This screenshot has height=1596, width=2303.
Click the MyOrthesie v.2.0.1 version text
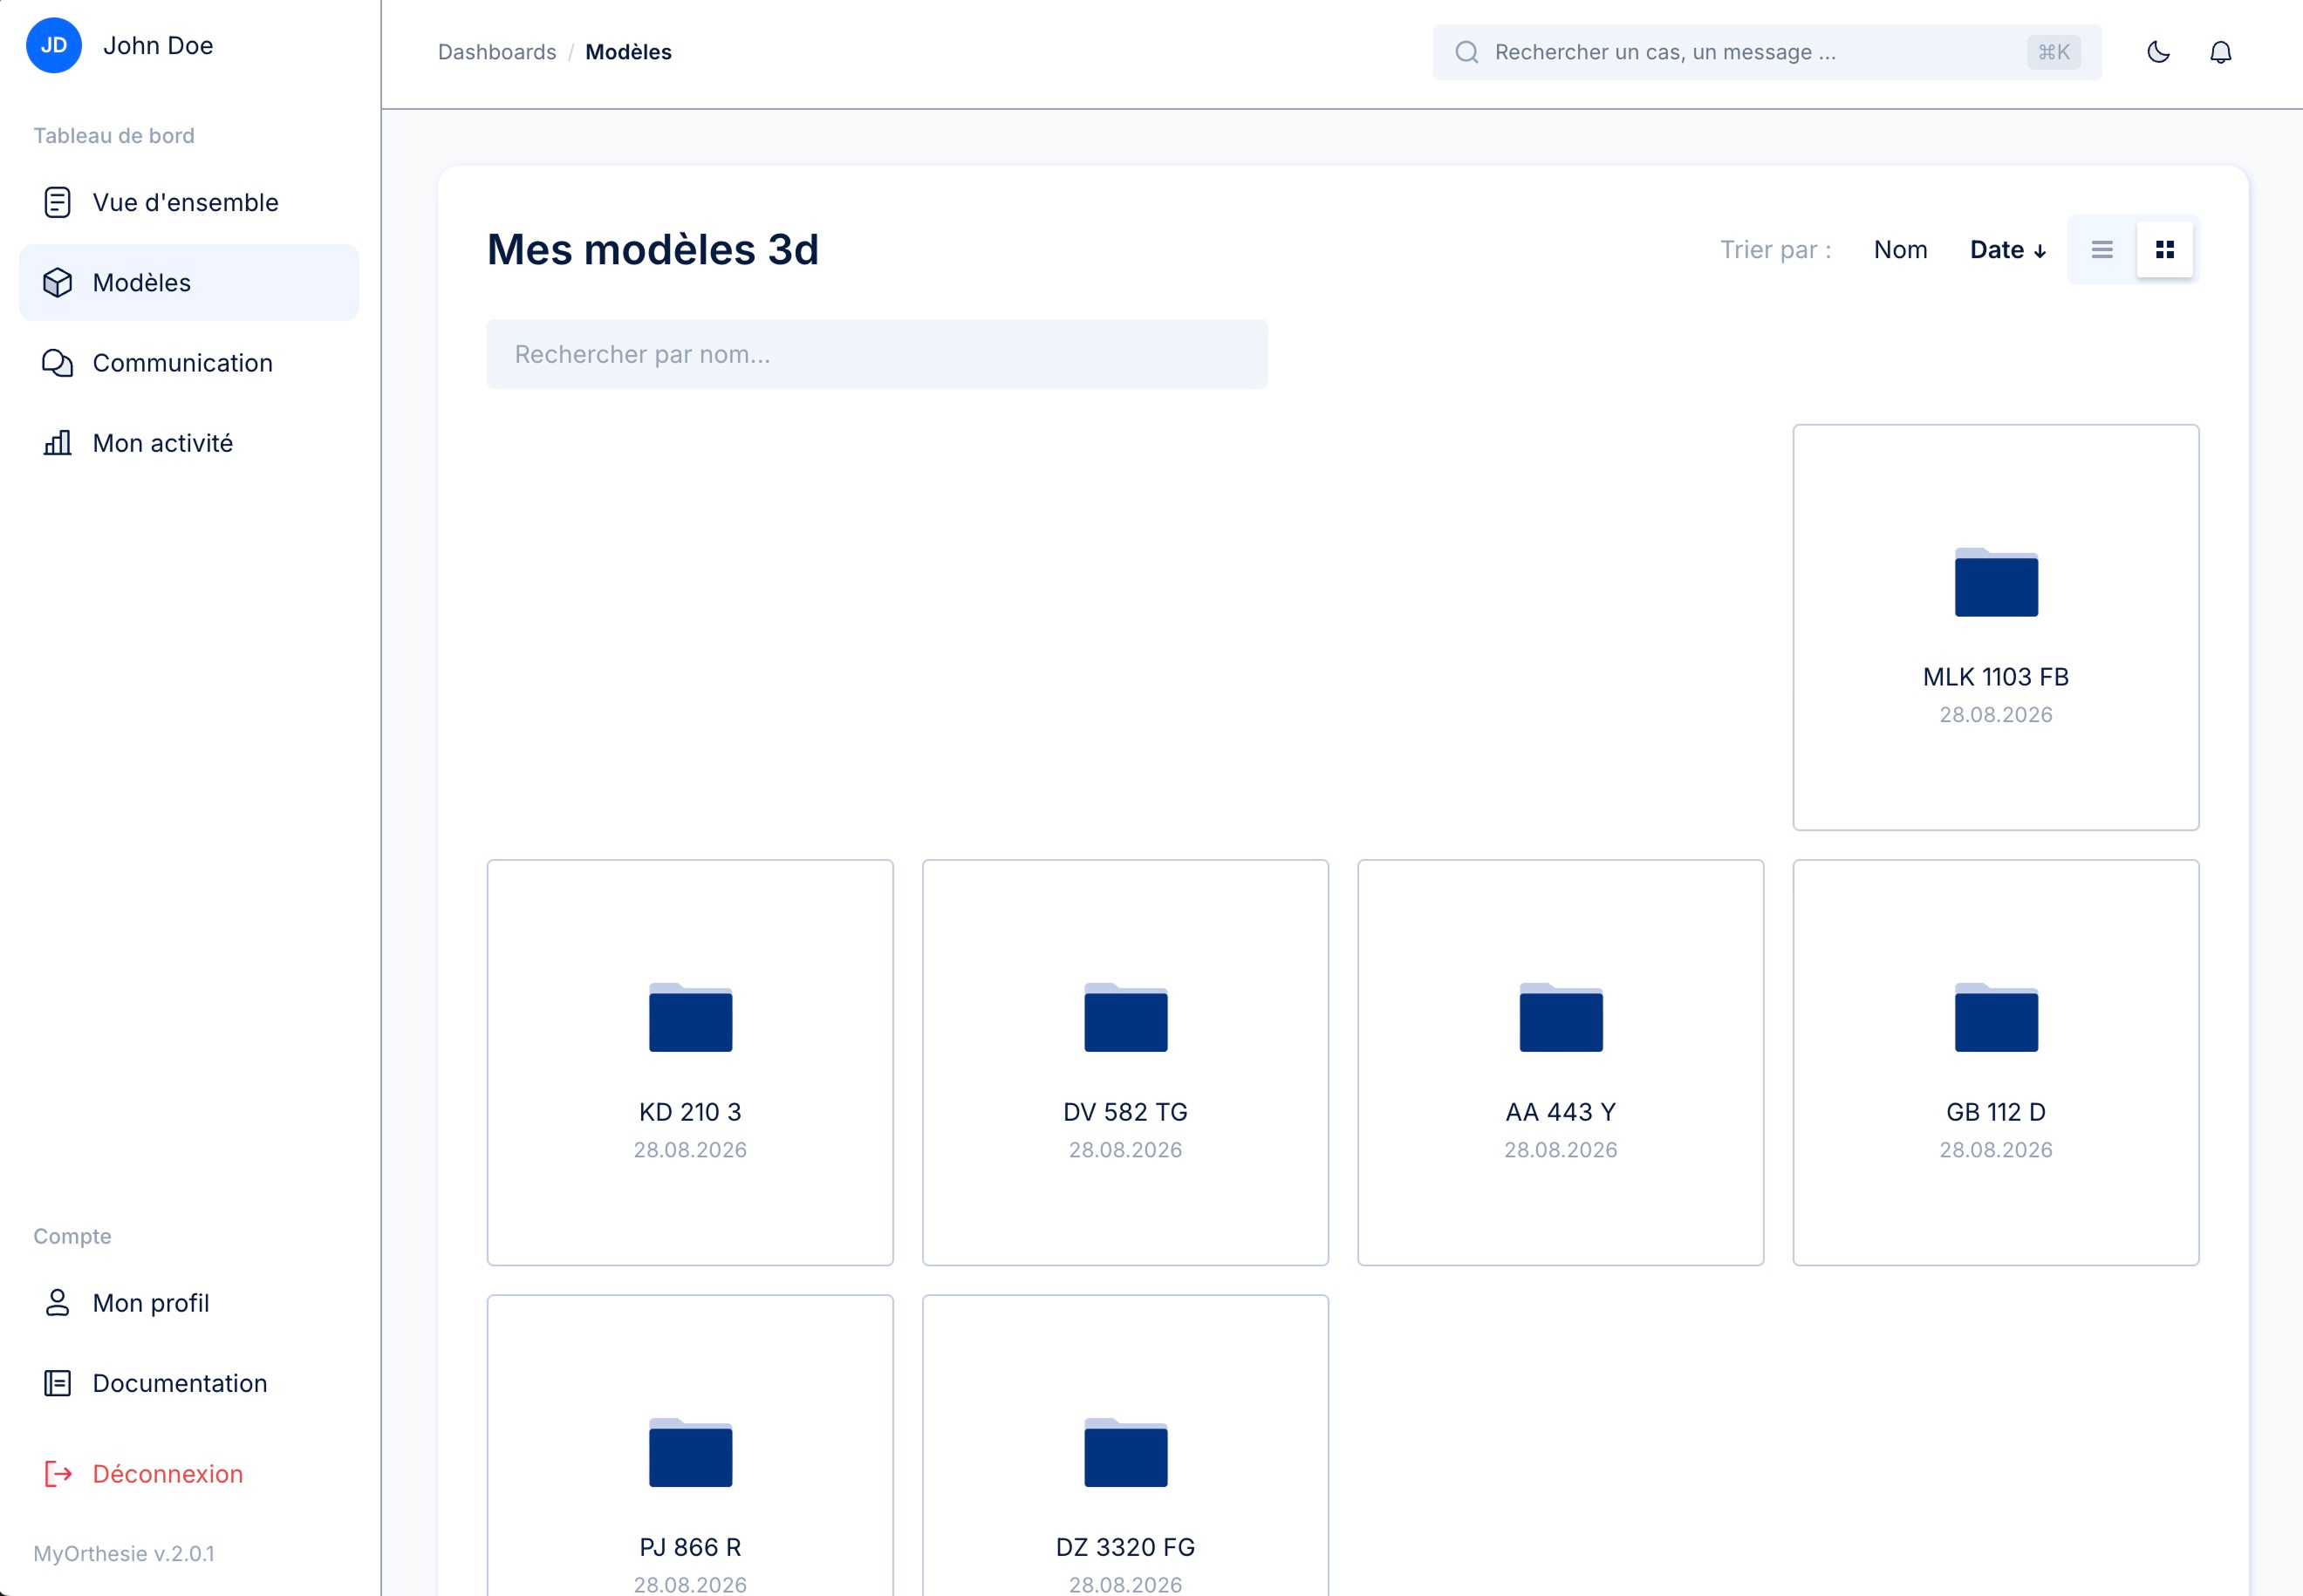pyautogui.click(x=124, y=1554)
